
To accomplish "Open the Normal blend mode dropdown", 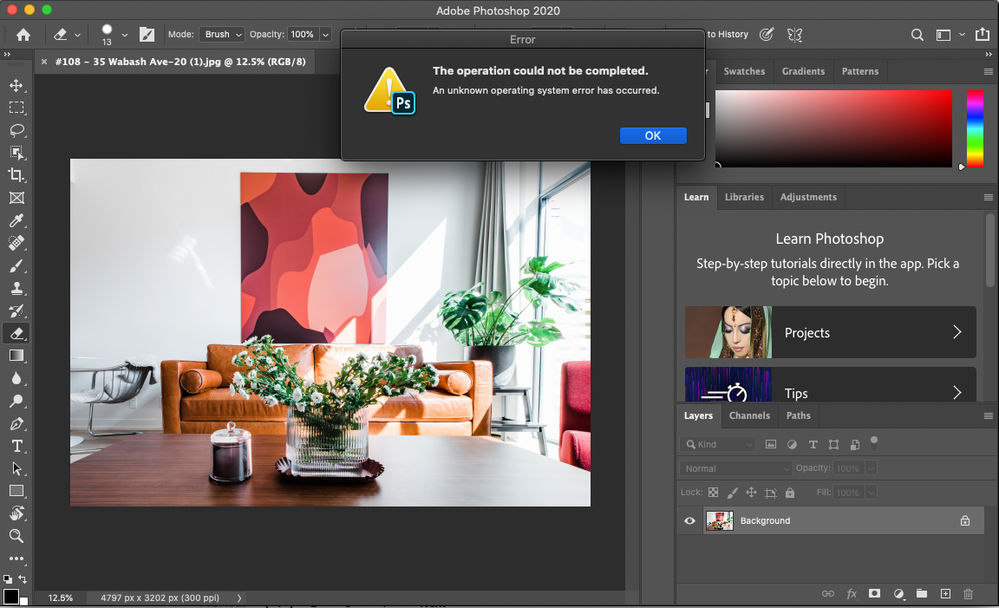I will pos(737,468).
